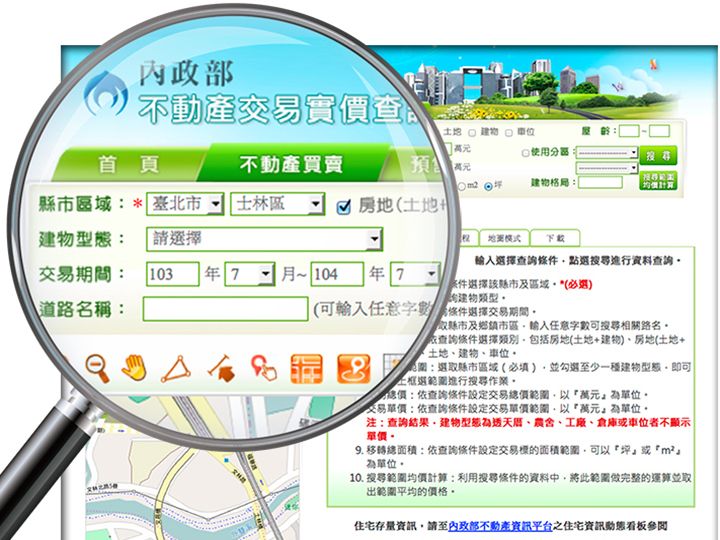Check the 建物 checkbox
This screenshot has height=540, width=720.
click(x=472, y=133)
